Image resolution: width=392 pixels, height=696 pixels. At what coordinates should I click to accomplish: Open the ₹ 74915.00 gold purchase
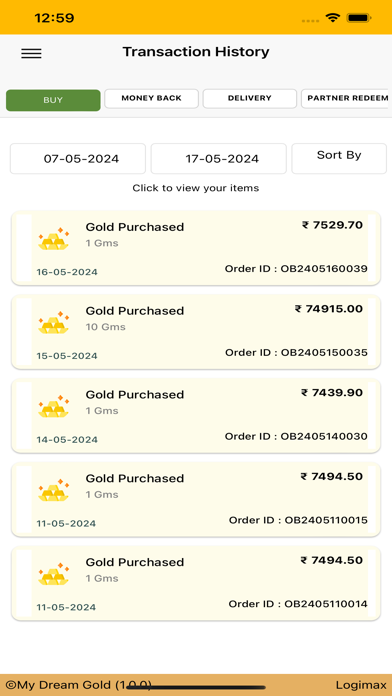point(196,332)
